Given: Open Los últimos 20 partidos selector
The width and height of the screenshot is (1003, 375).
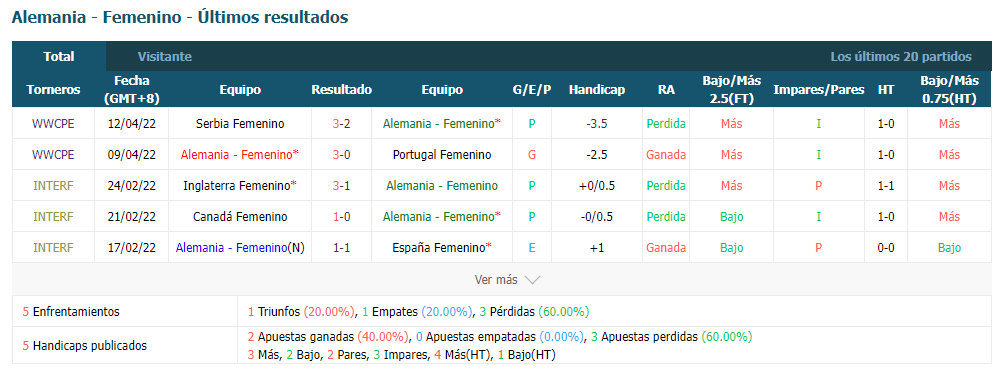Looking at the screenshot, I should (x=901, y=56).
